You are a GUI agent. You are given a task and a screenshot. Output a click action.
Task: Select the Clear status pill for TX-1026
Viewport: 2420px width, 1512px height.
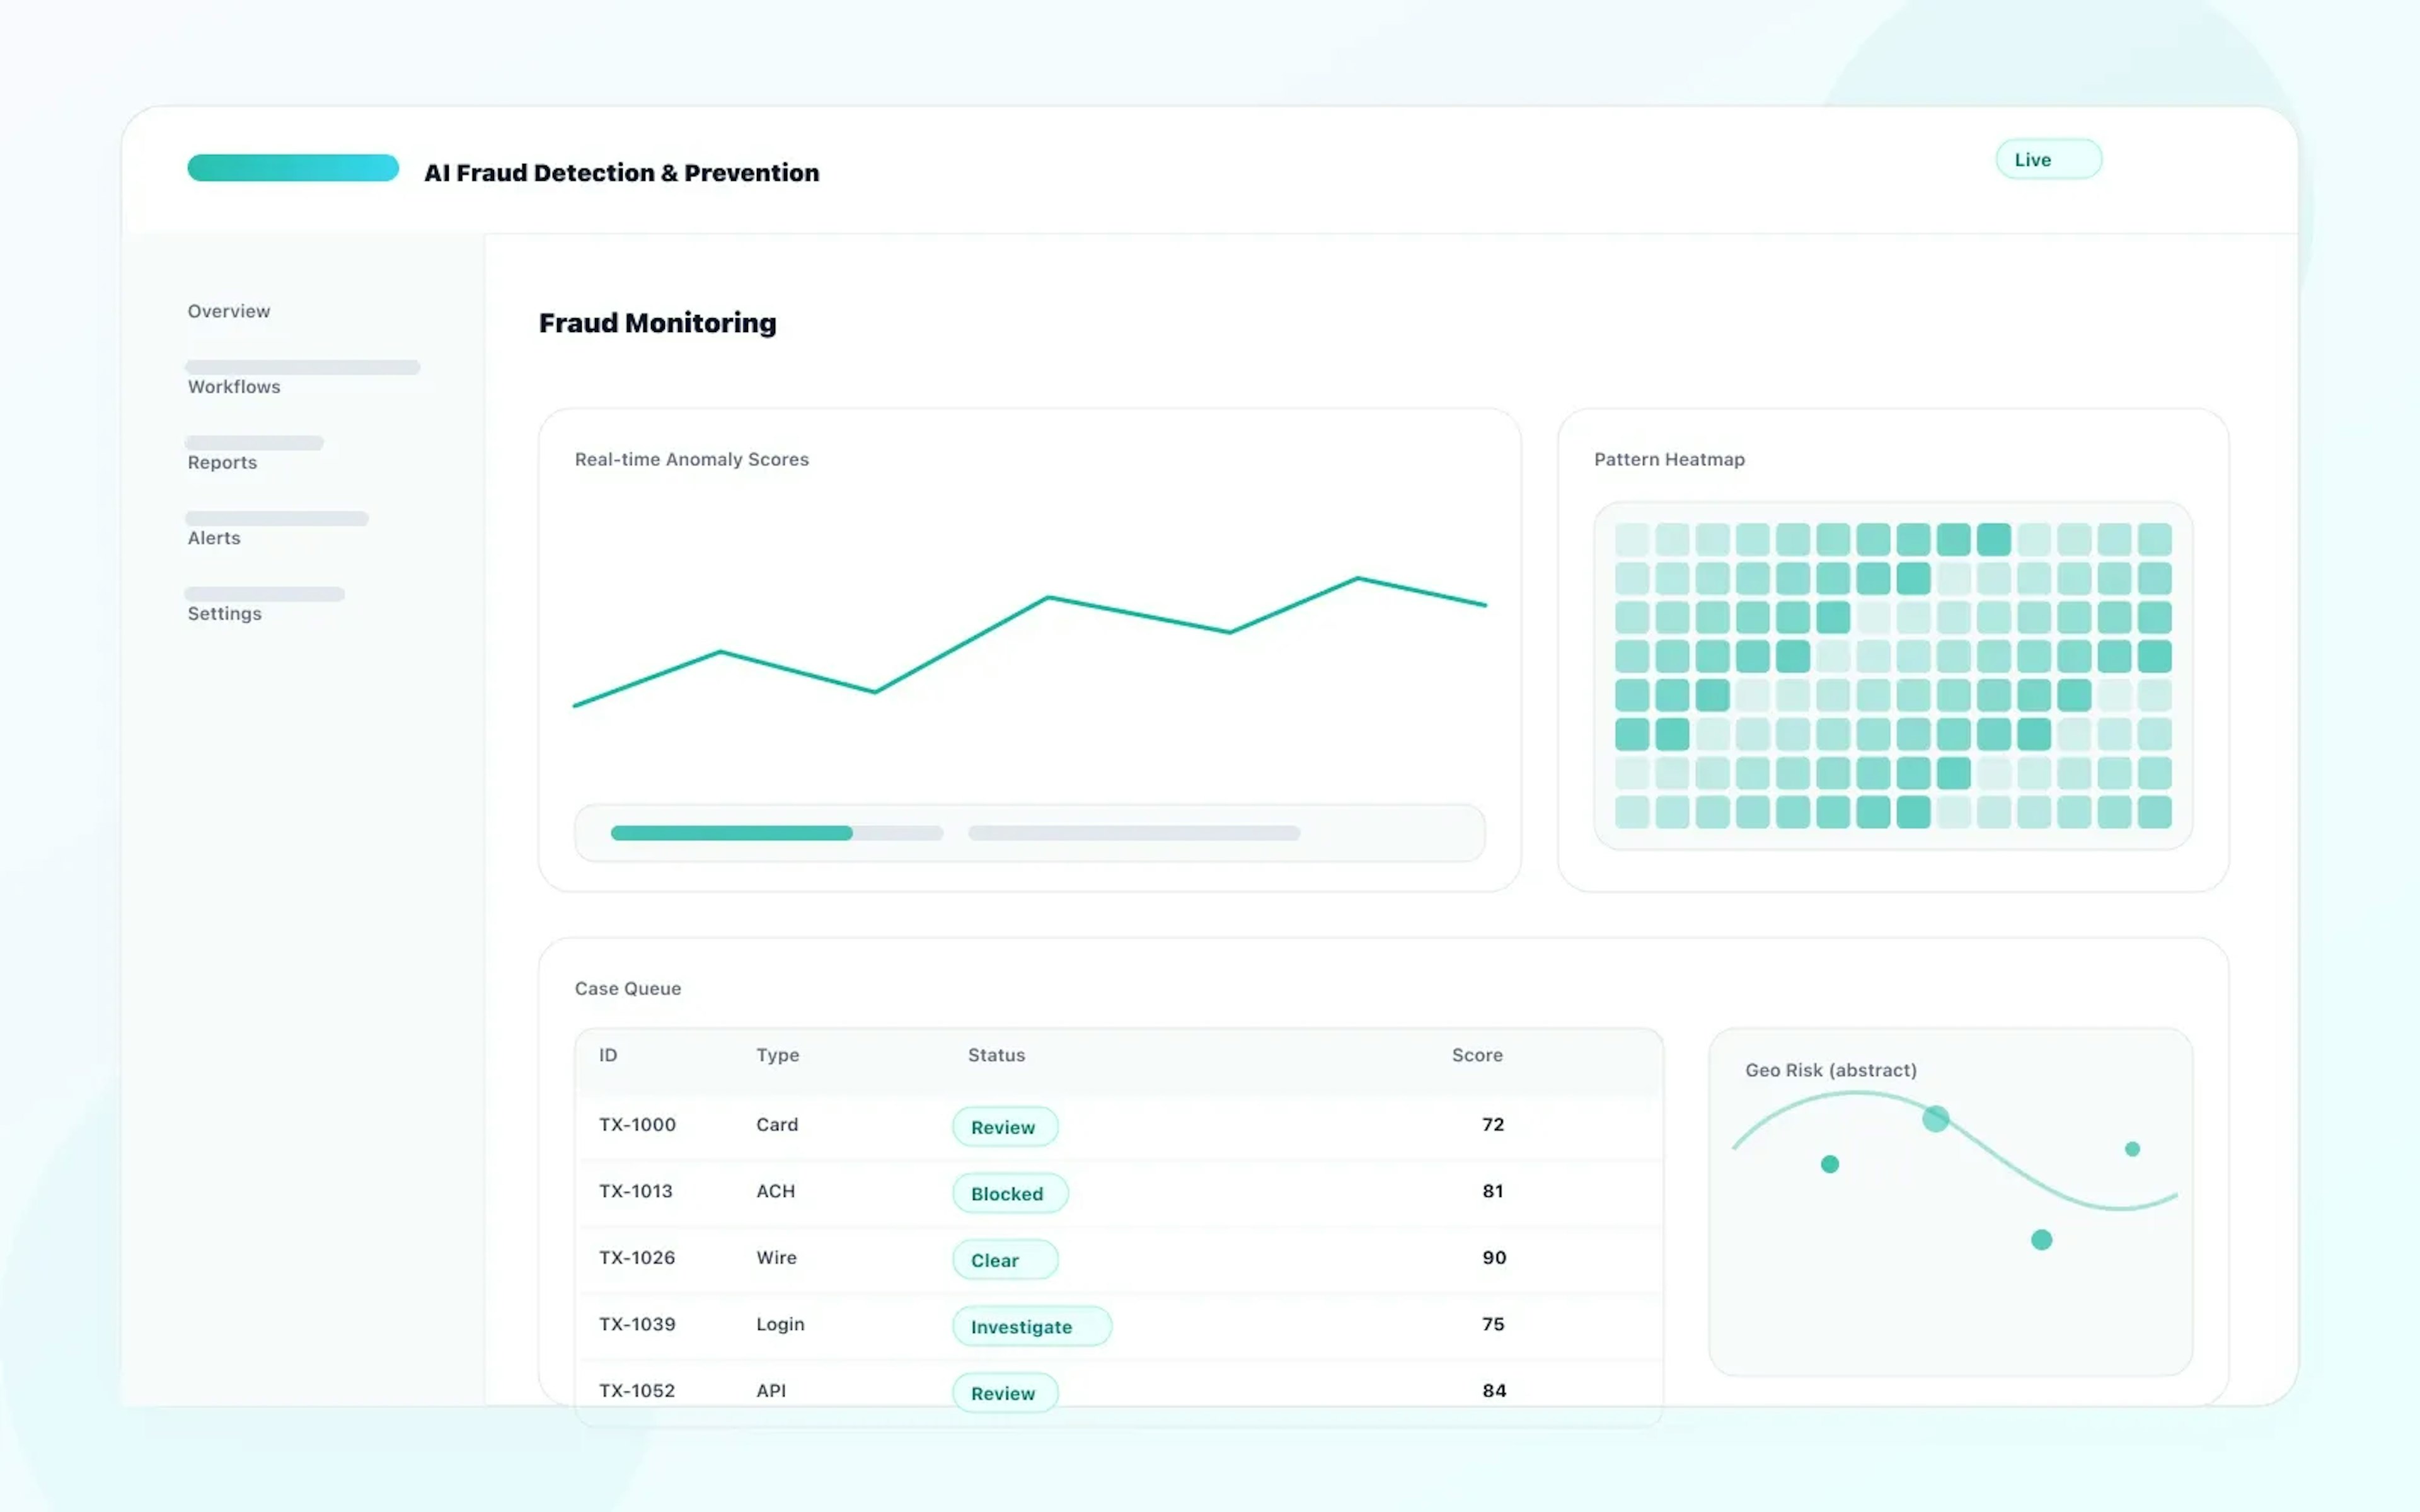pos(1004,1259)
